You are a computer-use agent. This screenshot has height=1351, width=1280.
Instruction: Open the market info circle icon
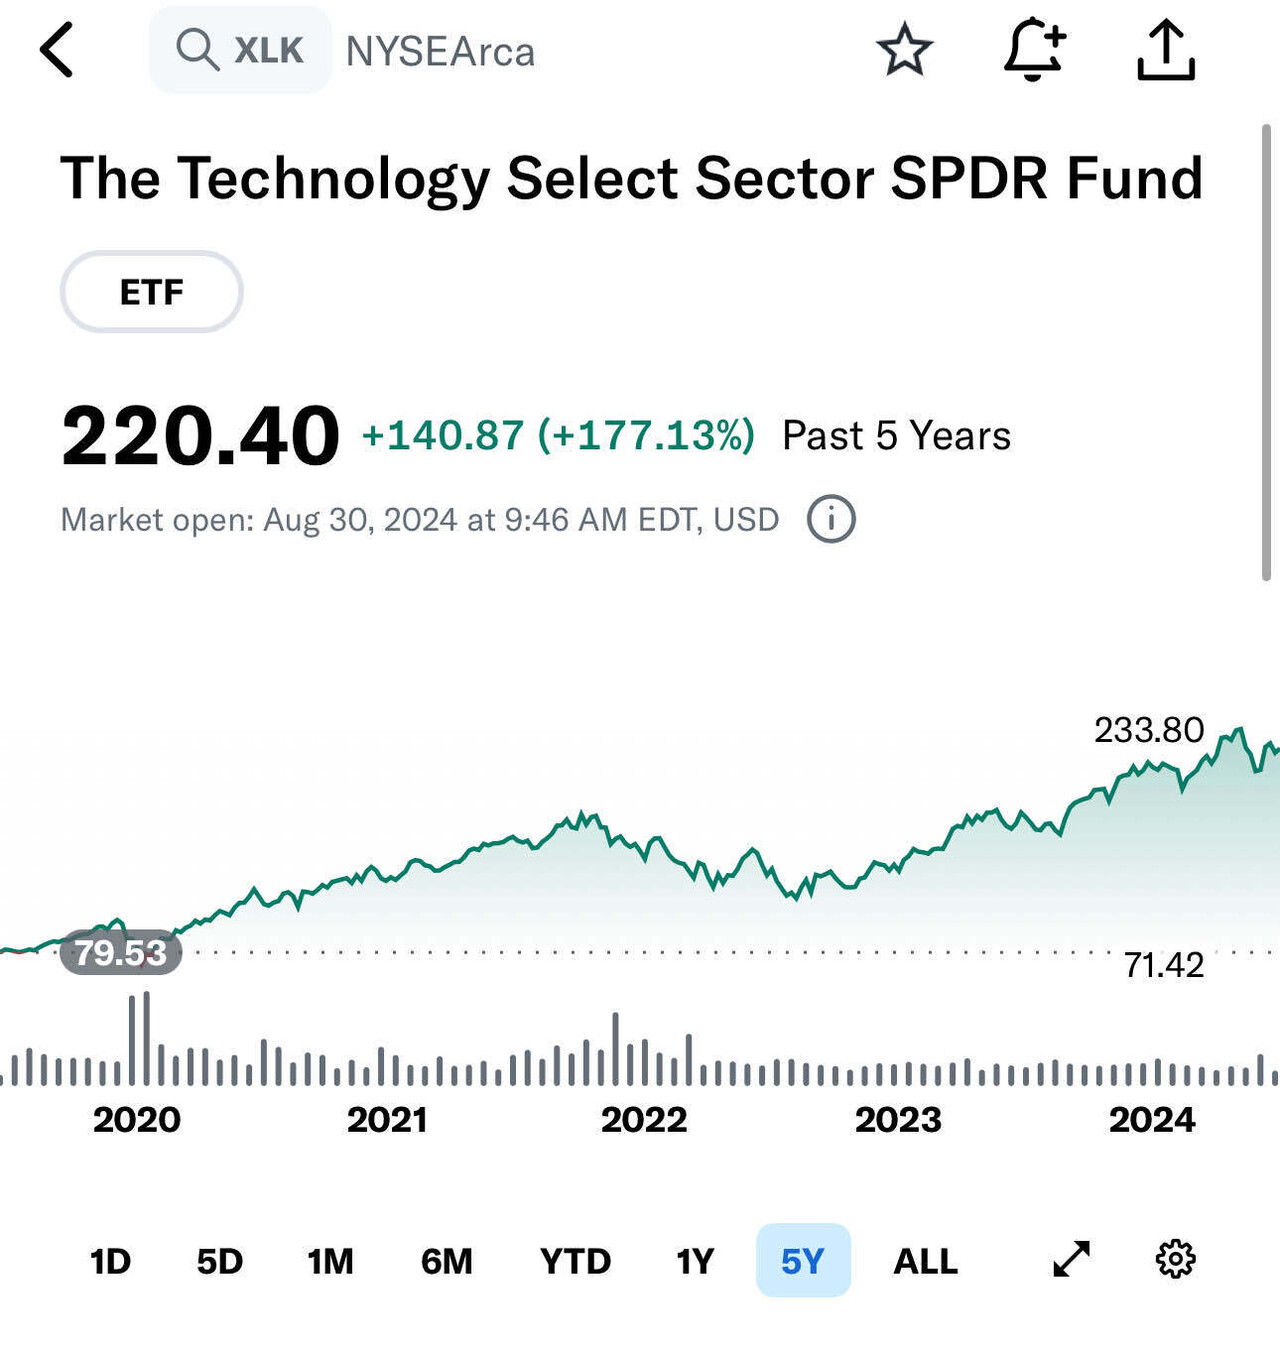[831, 519]
